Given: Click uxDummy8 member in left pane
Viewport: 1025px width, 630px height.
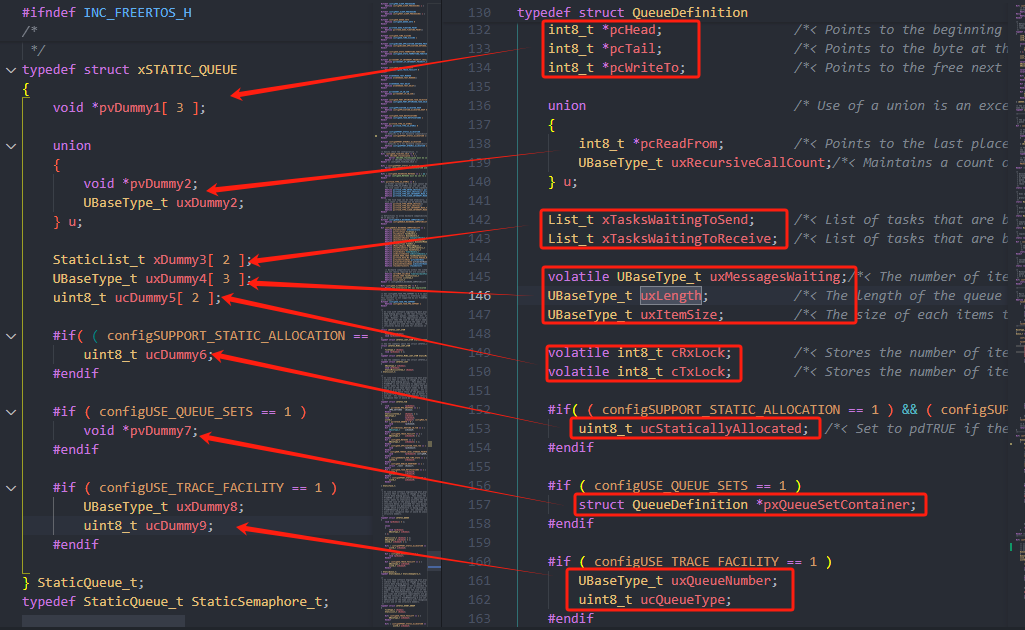Looking at the screenshot, I should click(207, 507).
